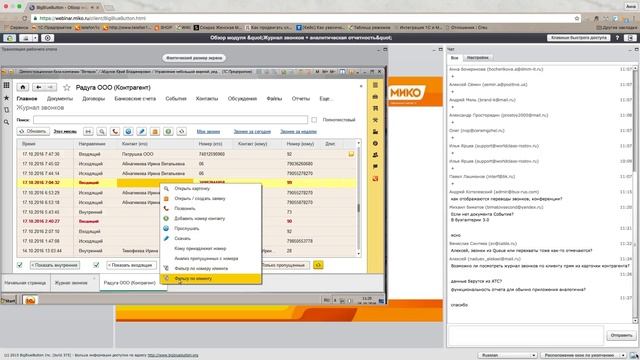Select Добавить номер контакту in context menu

[211, 218]
